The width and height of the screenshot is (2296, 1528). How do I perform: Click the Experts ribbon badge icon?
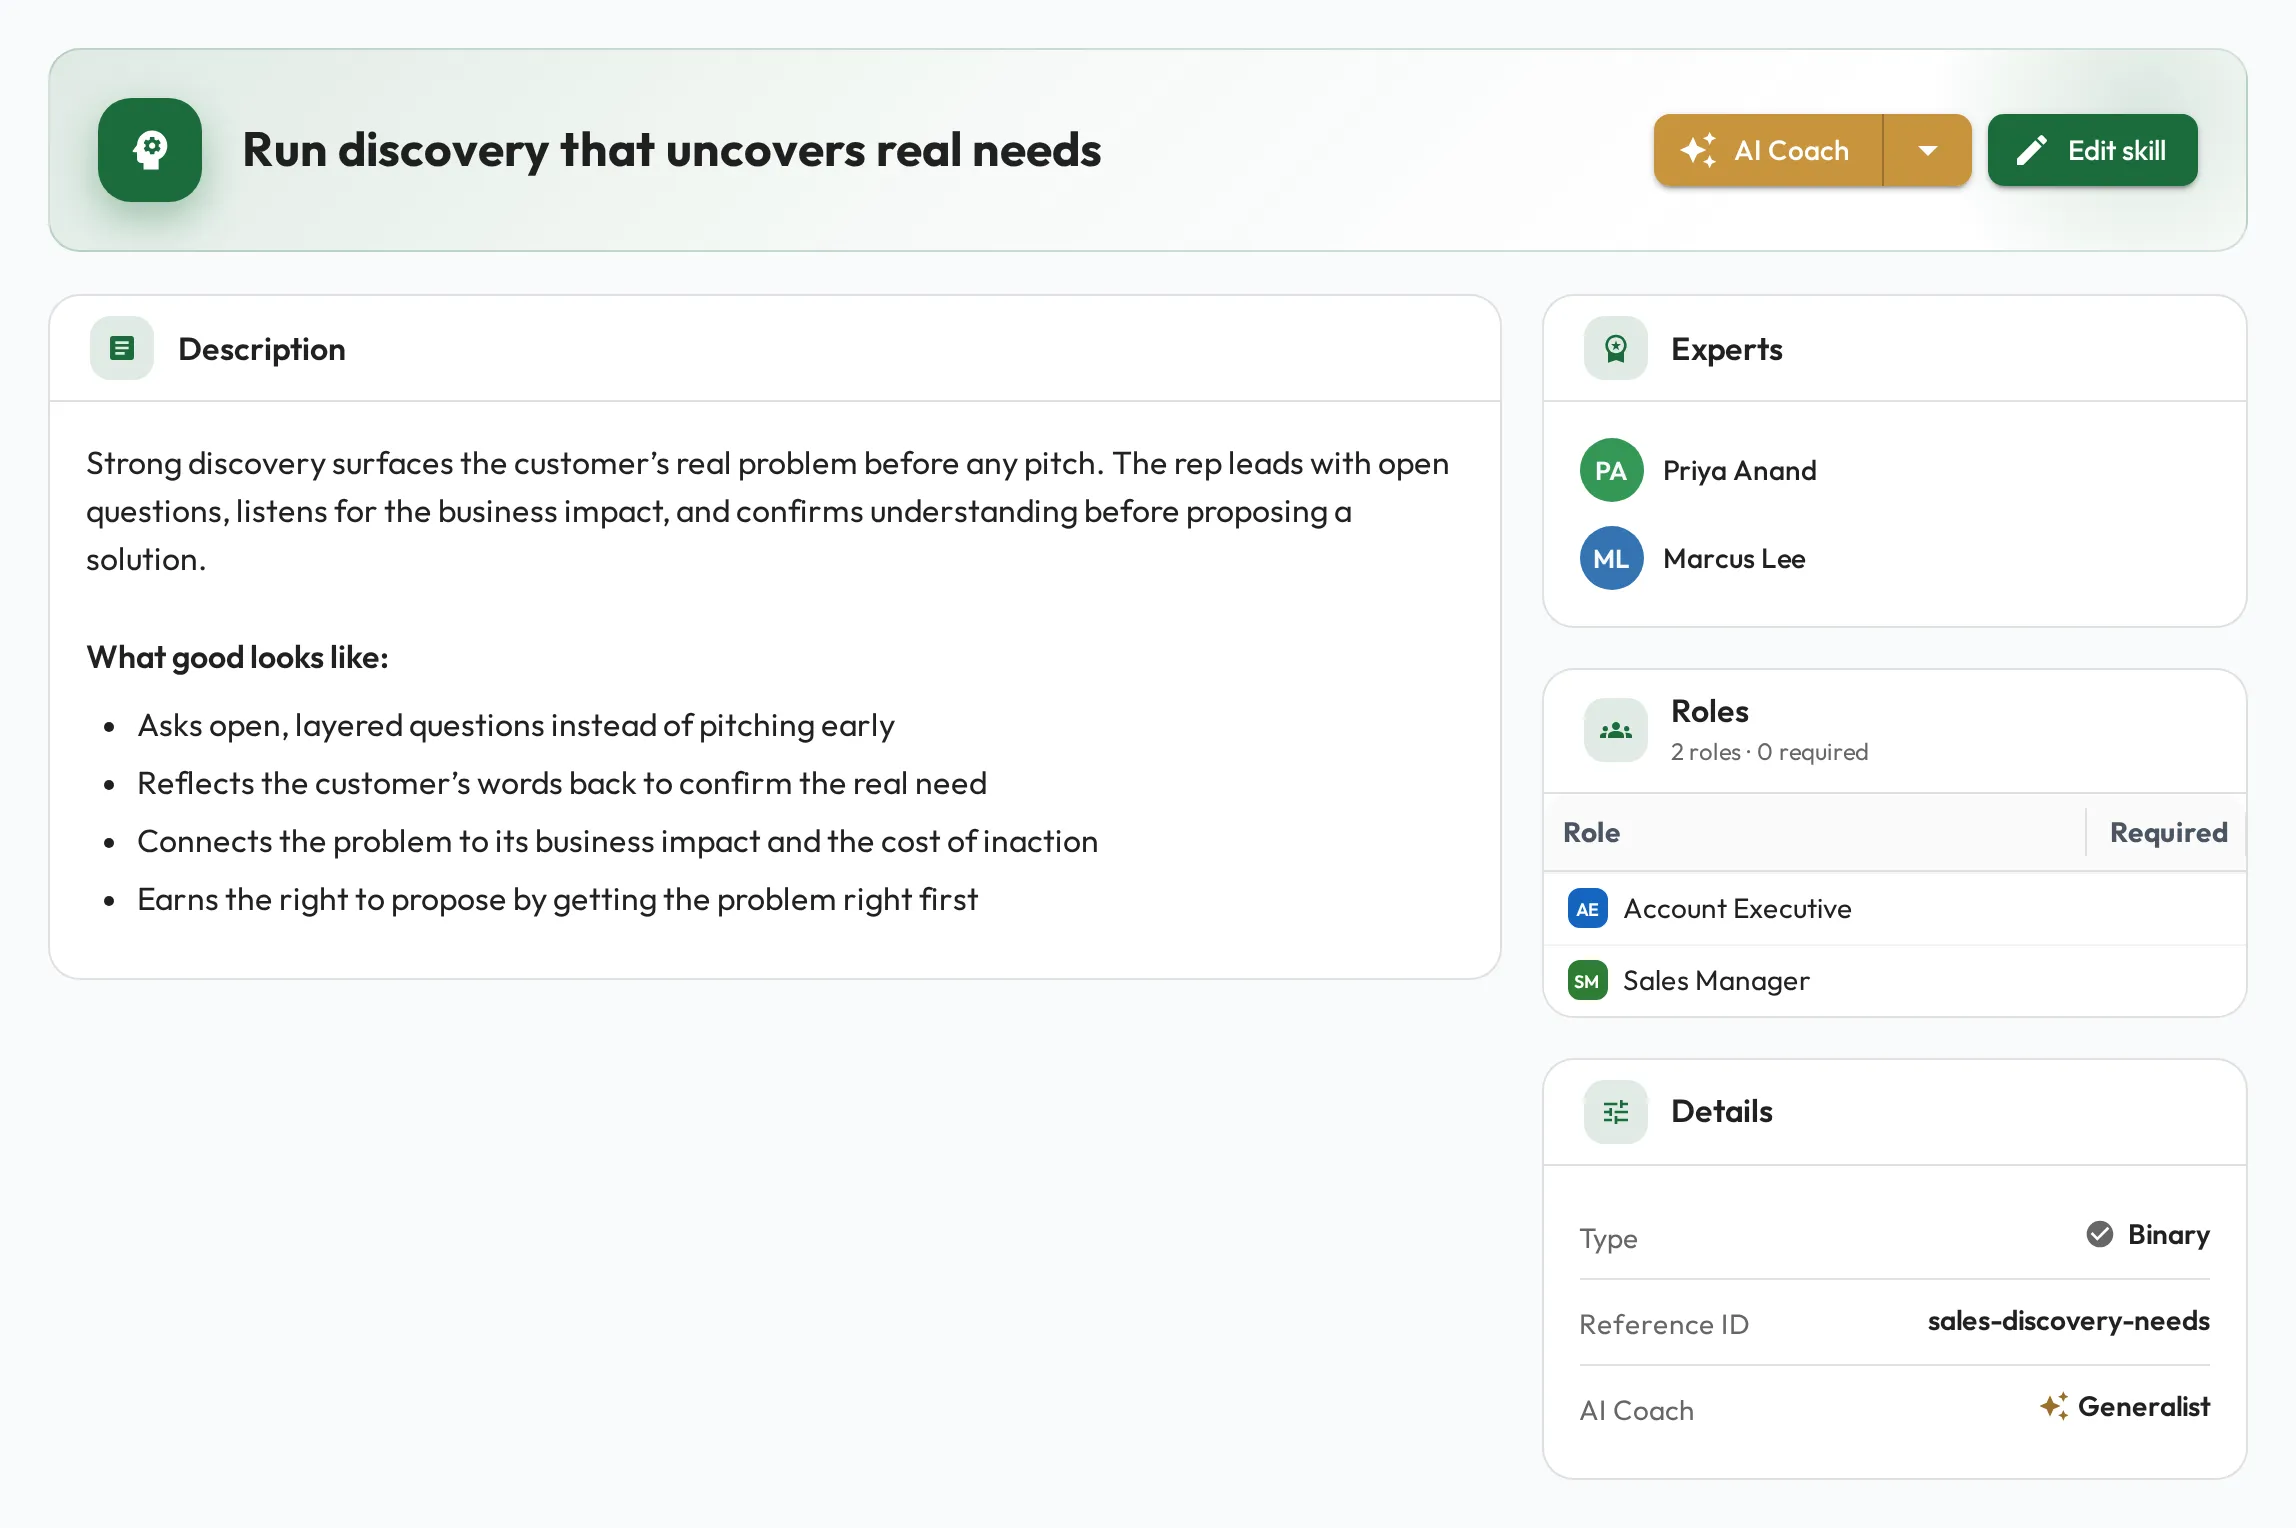point(1615,348)
